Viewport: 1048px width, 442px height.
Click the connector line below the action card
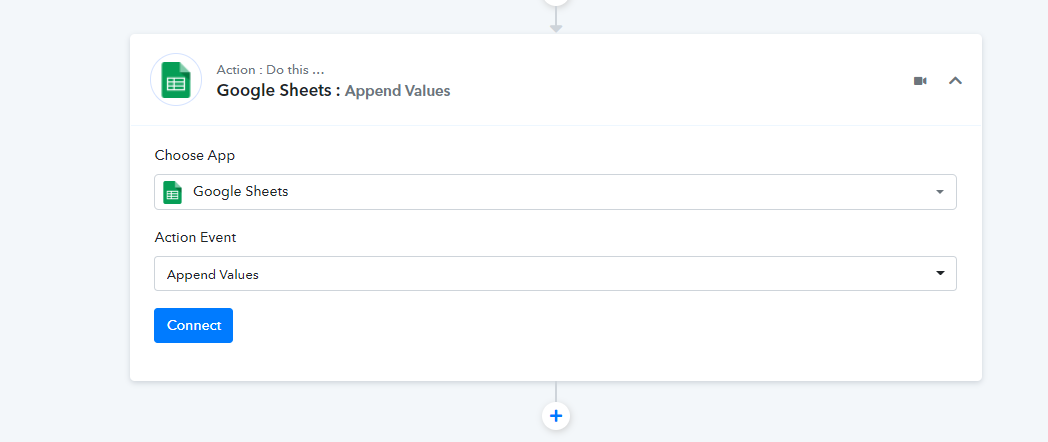pyautogui.click(x=555, y=392)
